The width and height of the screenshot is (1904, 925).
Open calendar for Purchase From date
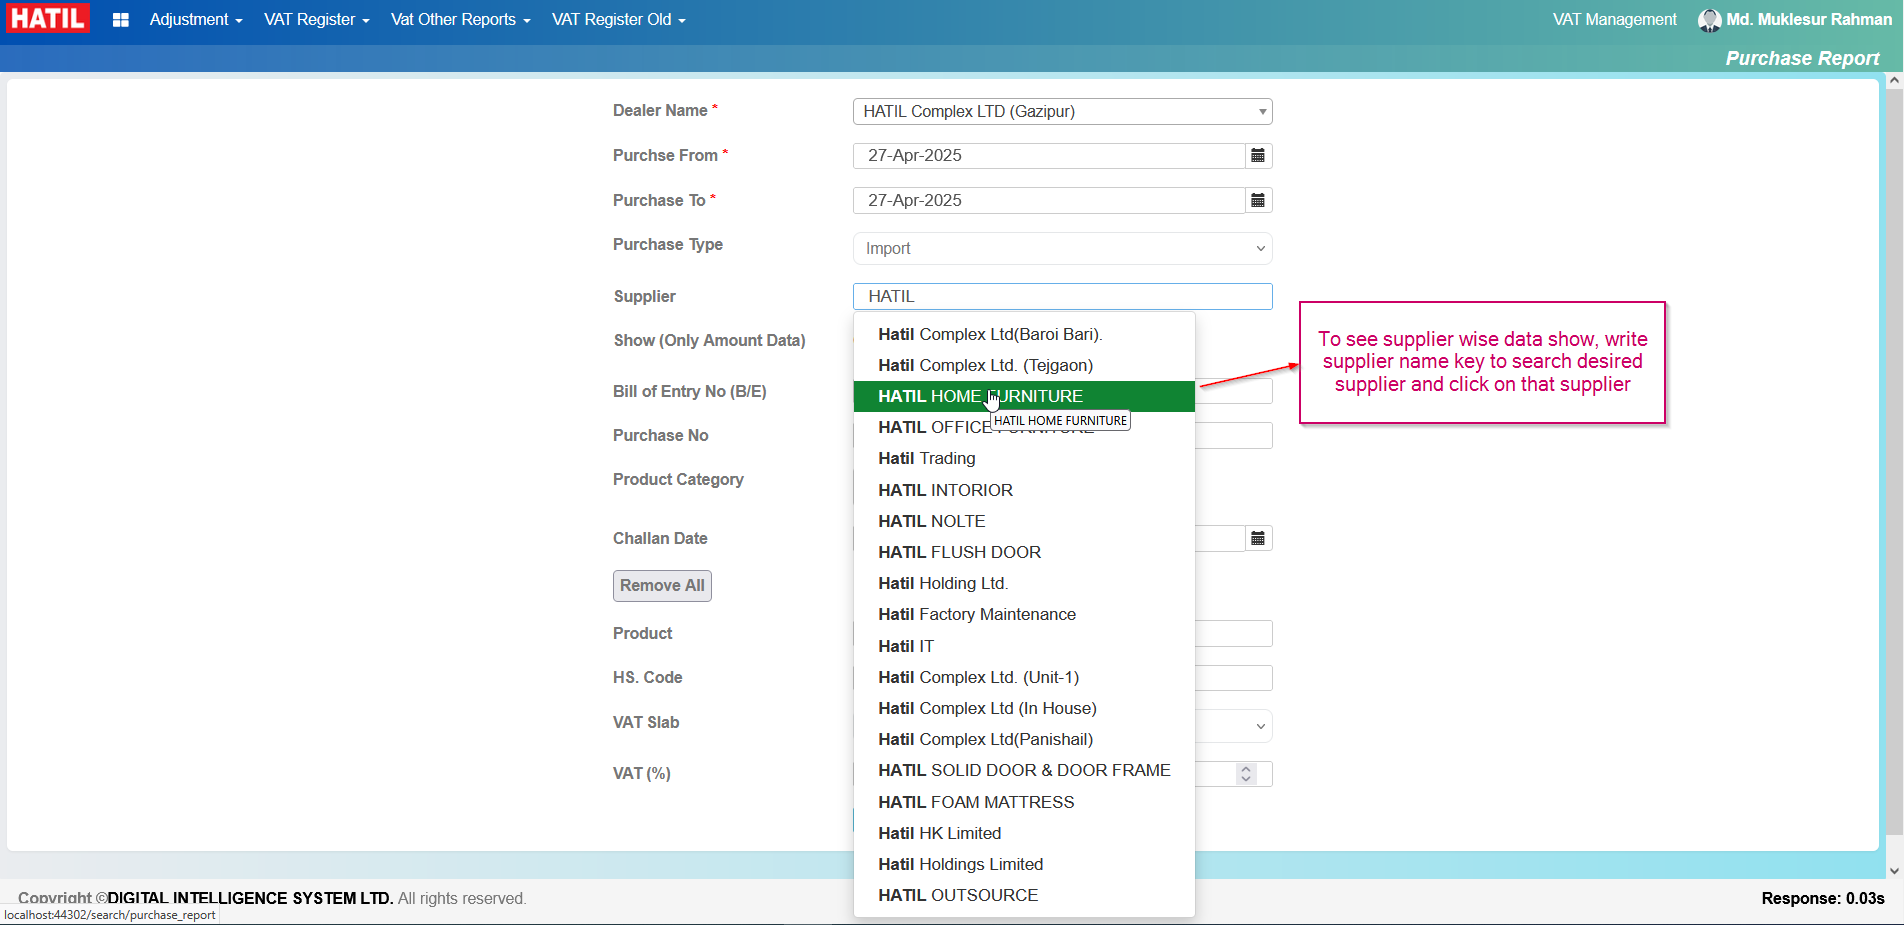1258,156
